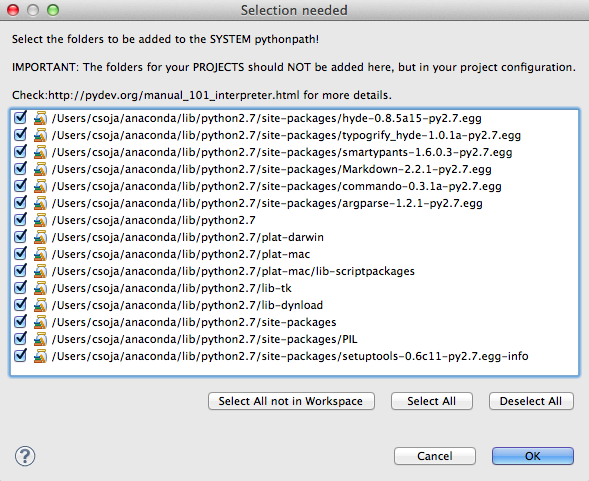This screenshot has width=589, height=481.
Task: Uncheck the lib-dynload folder checkbox
Action: click(x=20, y=305)
